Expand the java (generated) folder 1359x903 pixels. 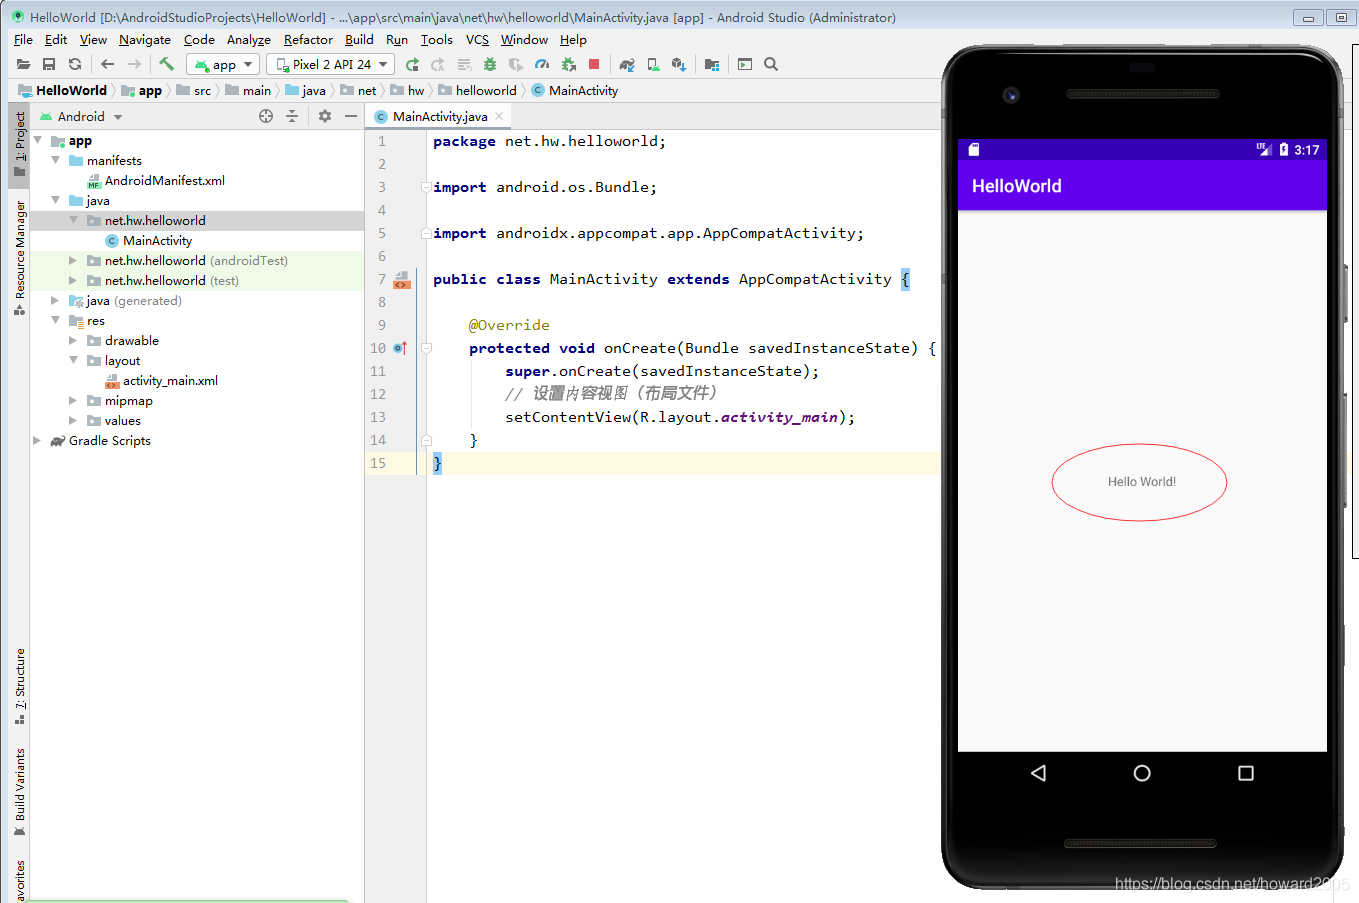tap(56, 300)
